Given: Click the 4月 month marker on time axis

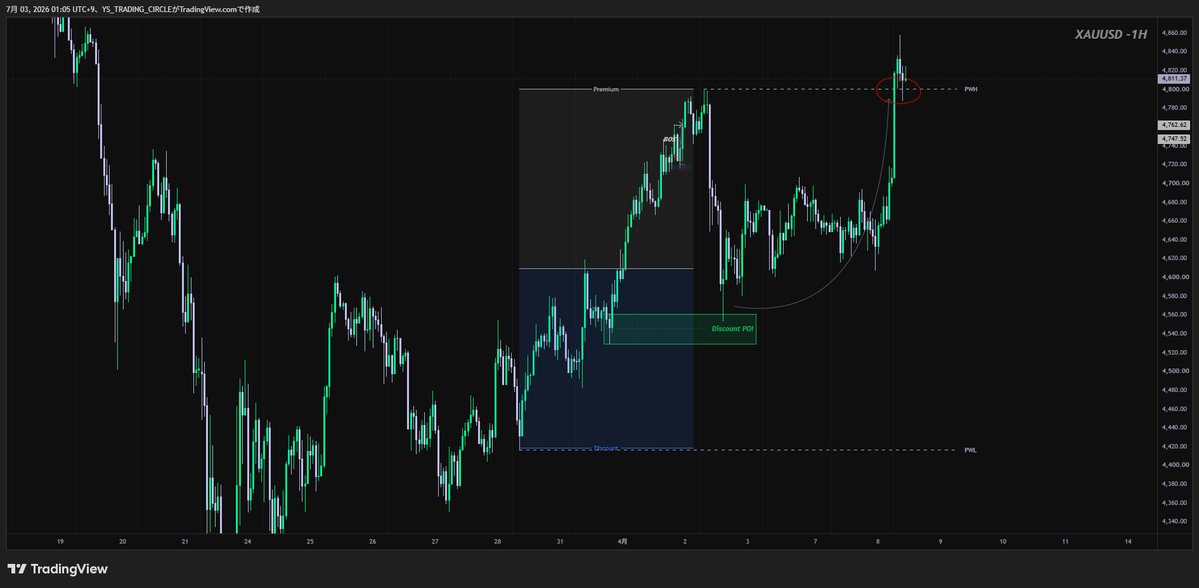Looking at the screenshot, I should pos(622,542).
